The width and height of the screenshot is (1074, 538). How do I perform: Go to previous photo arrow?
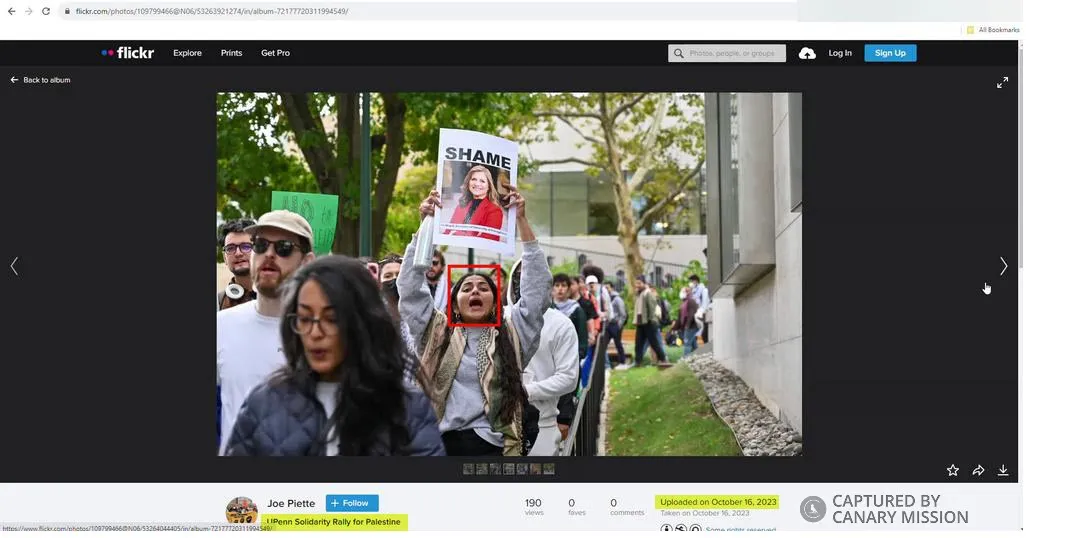coord(14,266)
